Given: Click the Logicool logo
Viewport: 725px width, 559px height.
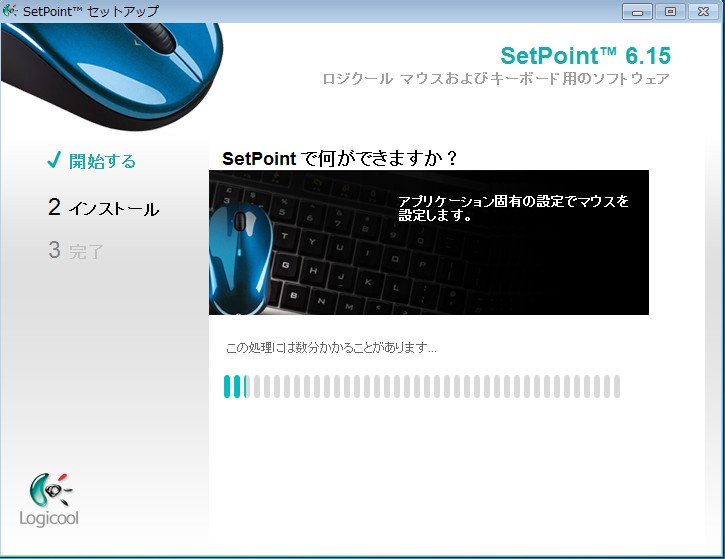Looking at the screenshot, I should [49, 500].
